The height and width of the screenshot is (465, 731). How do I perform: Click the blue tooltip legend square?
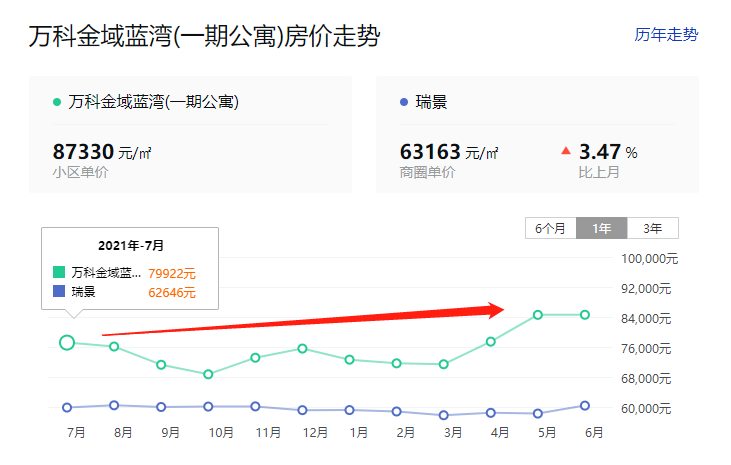click(x=59, y=291)
